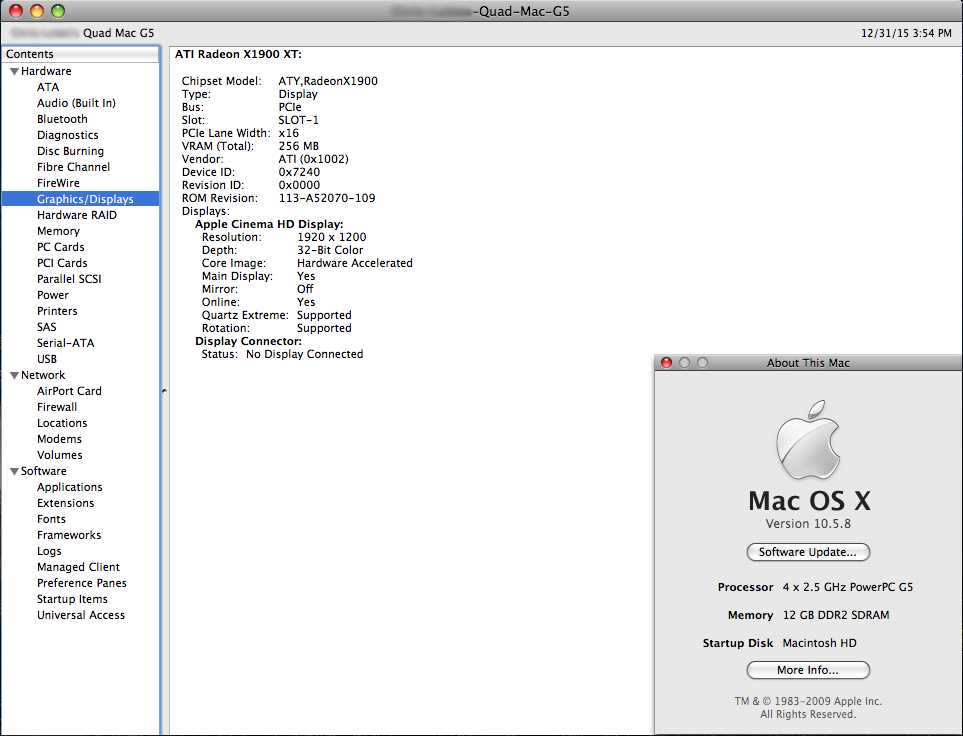Image resolution: width=963 pixels, height=736 pixels.
Task: Click the ATI Radeon X1900 XT heading
Action: point(238,54)
